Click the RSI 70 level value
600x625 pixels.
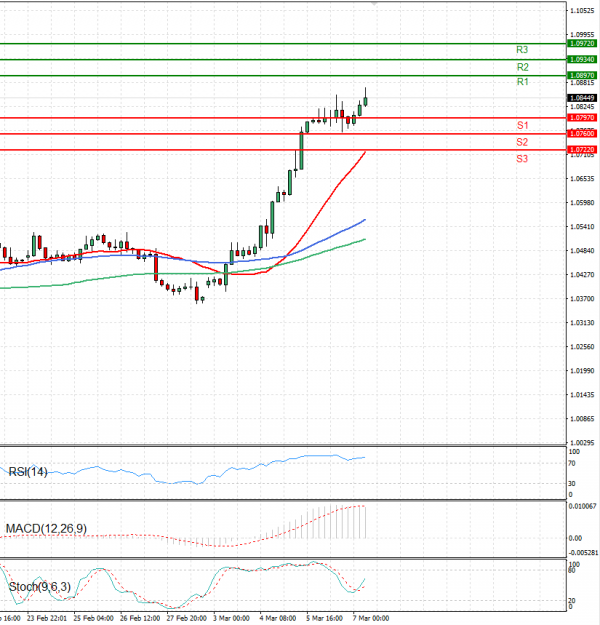coord(572,464)
